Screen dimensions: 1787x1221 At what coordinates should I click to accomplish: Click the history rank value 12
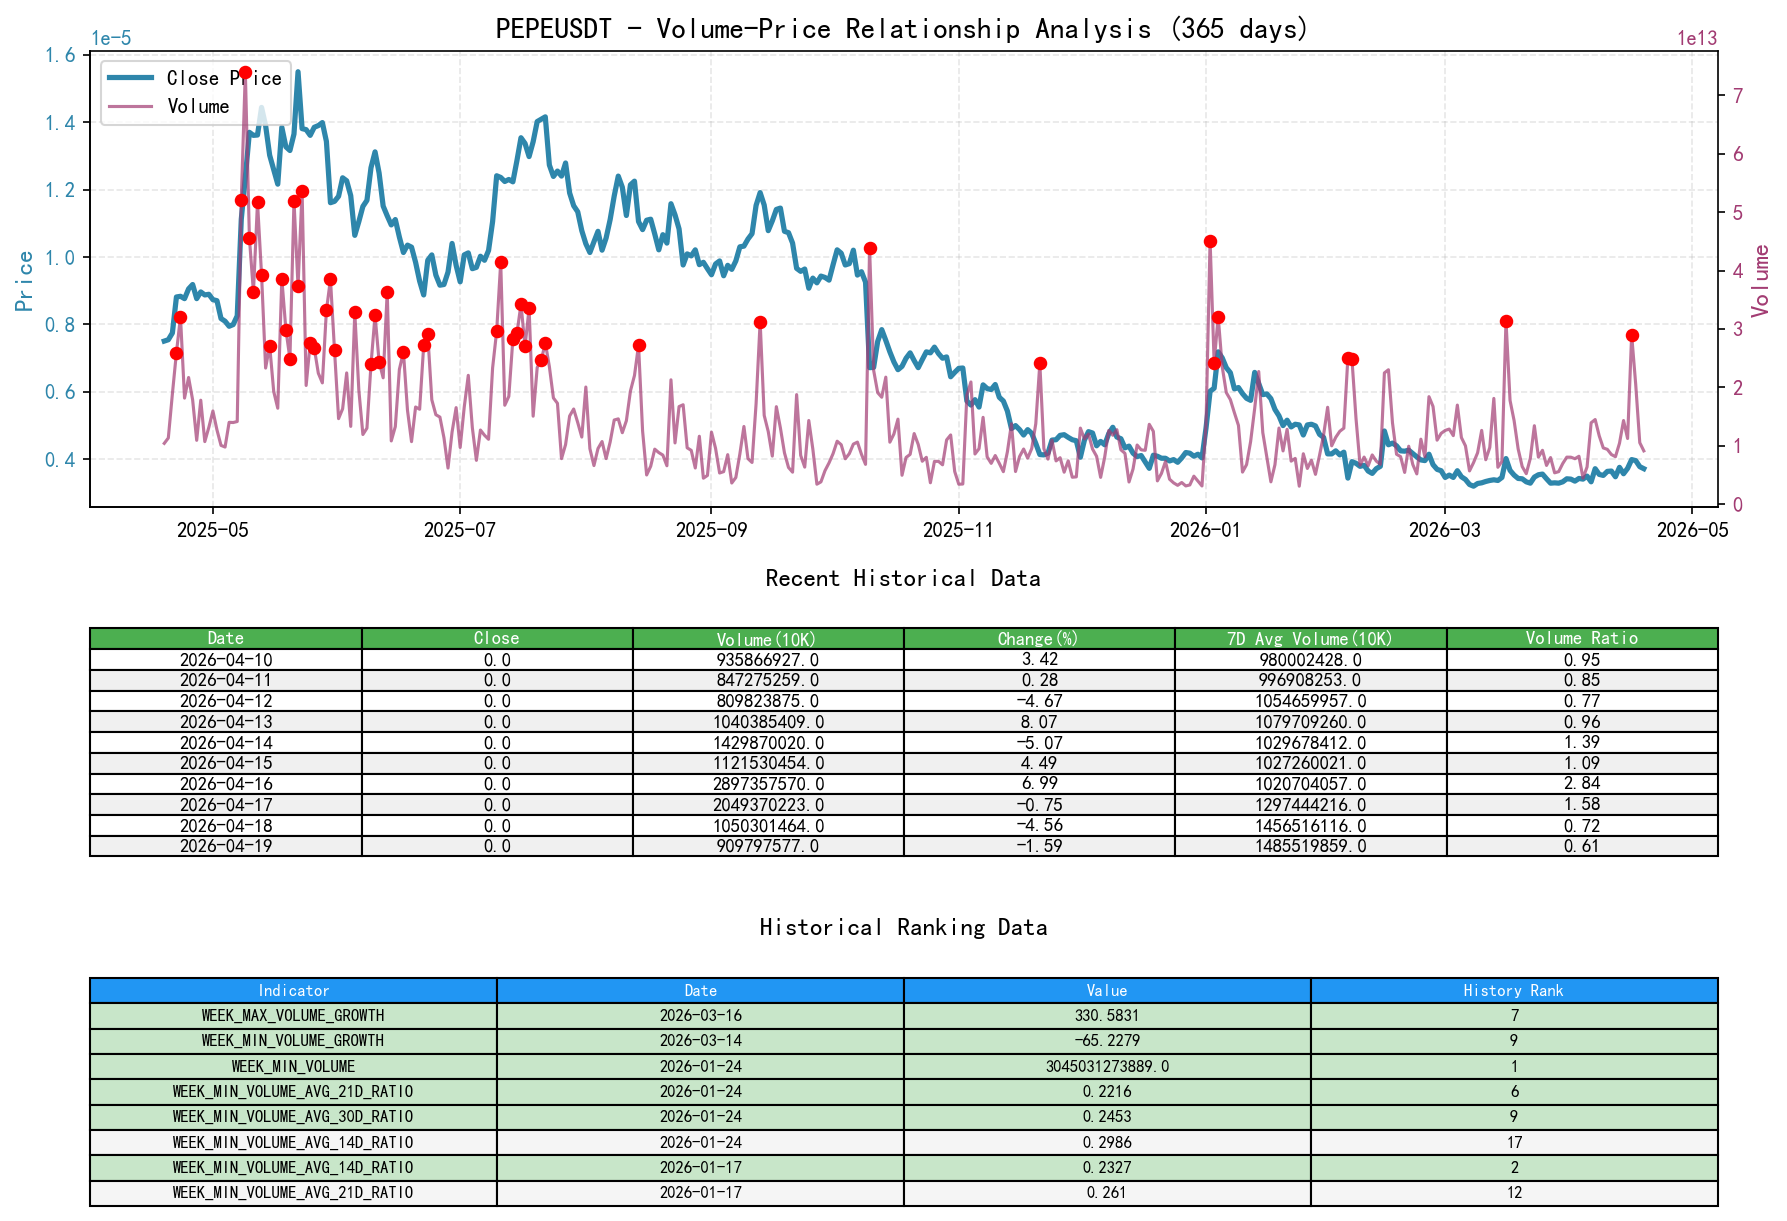coord(1514,1193)
